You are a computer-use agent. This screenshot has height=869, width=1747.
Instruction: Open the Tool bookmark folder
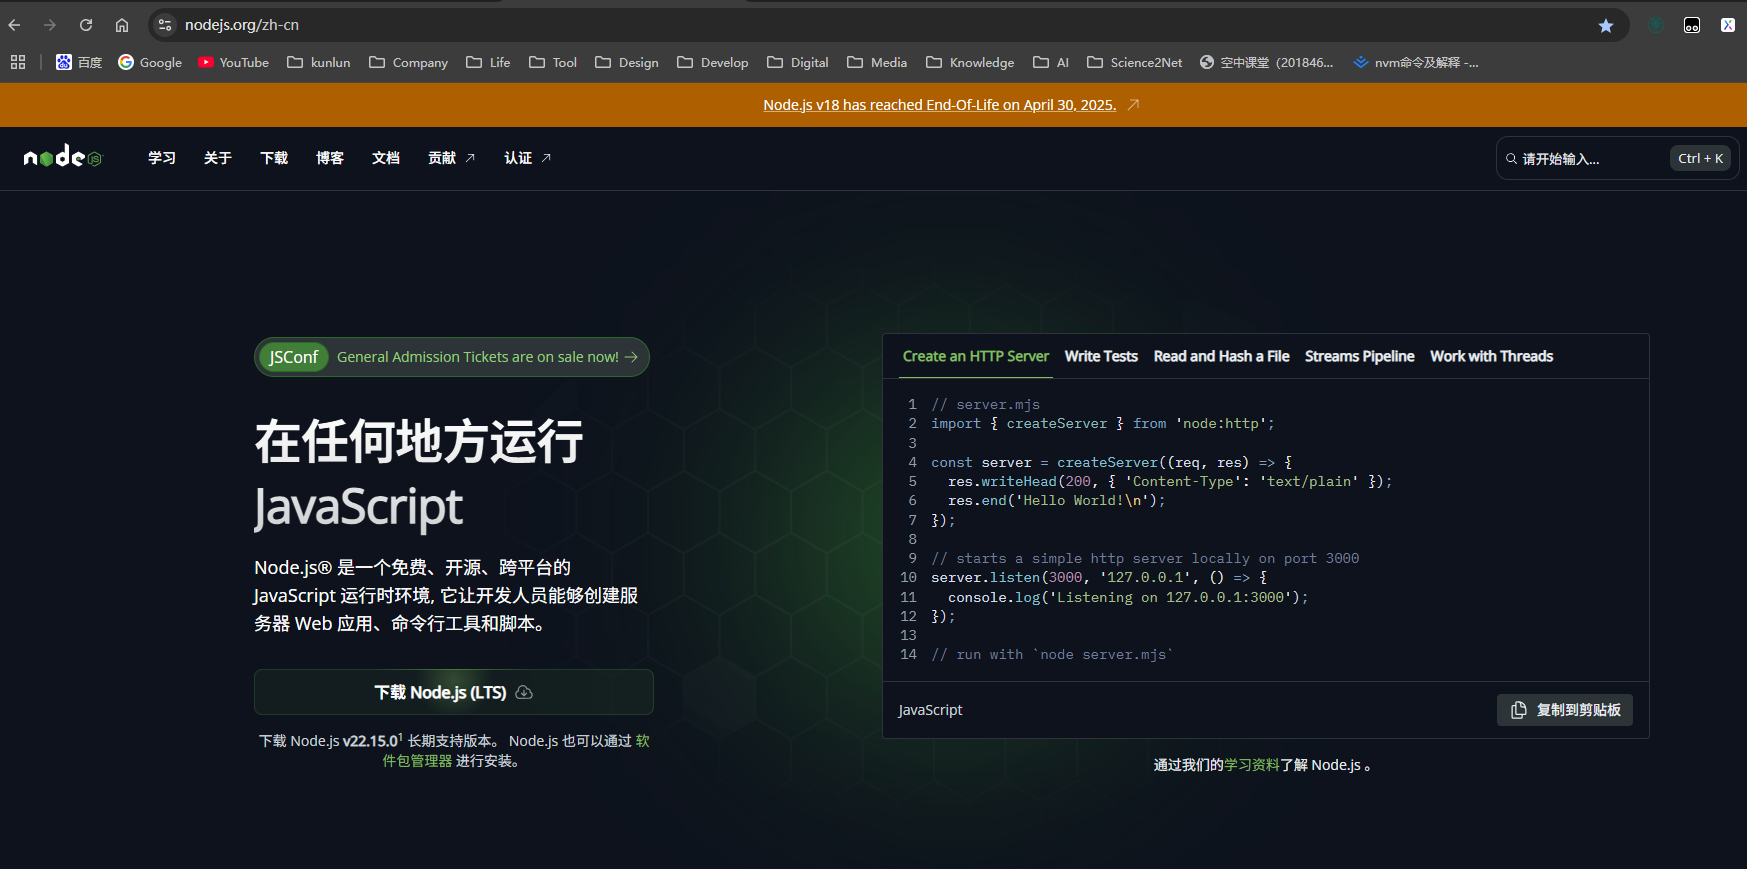(553, 62)
